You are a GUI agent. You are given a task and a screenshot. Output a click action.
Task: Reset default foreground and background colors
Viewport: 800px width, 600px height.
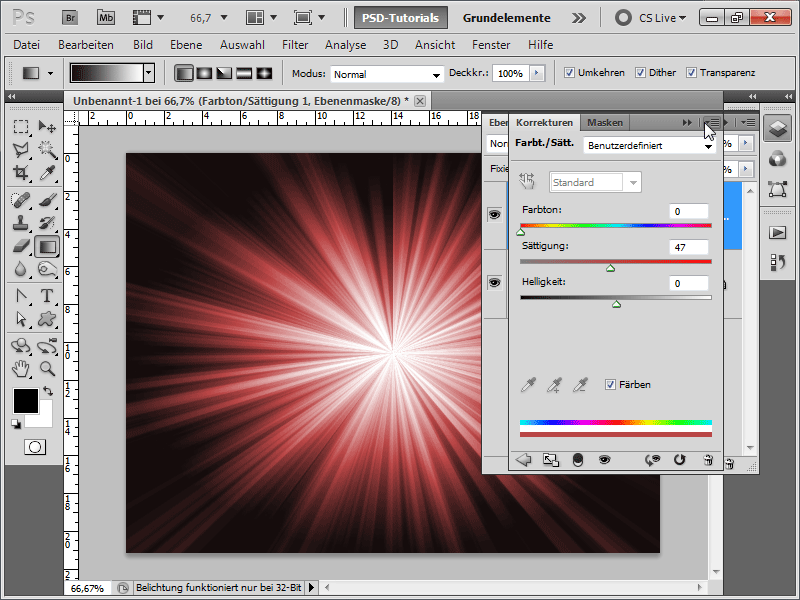tap(16, 424)
